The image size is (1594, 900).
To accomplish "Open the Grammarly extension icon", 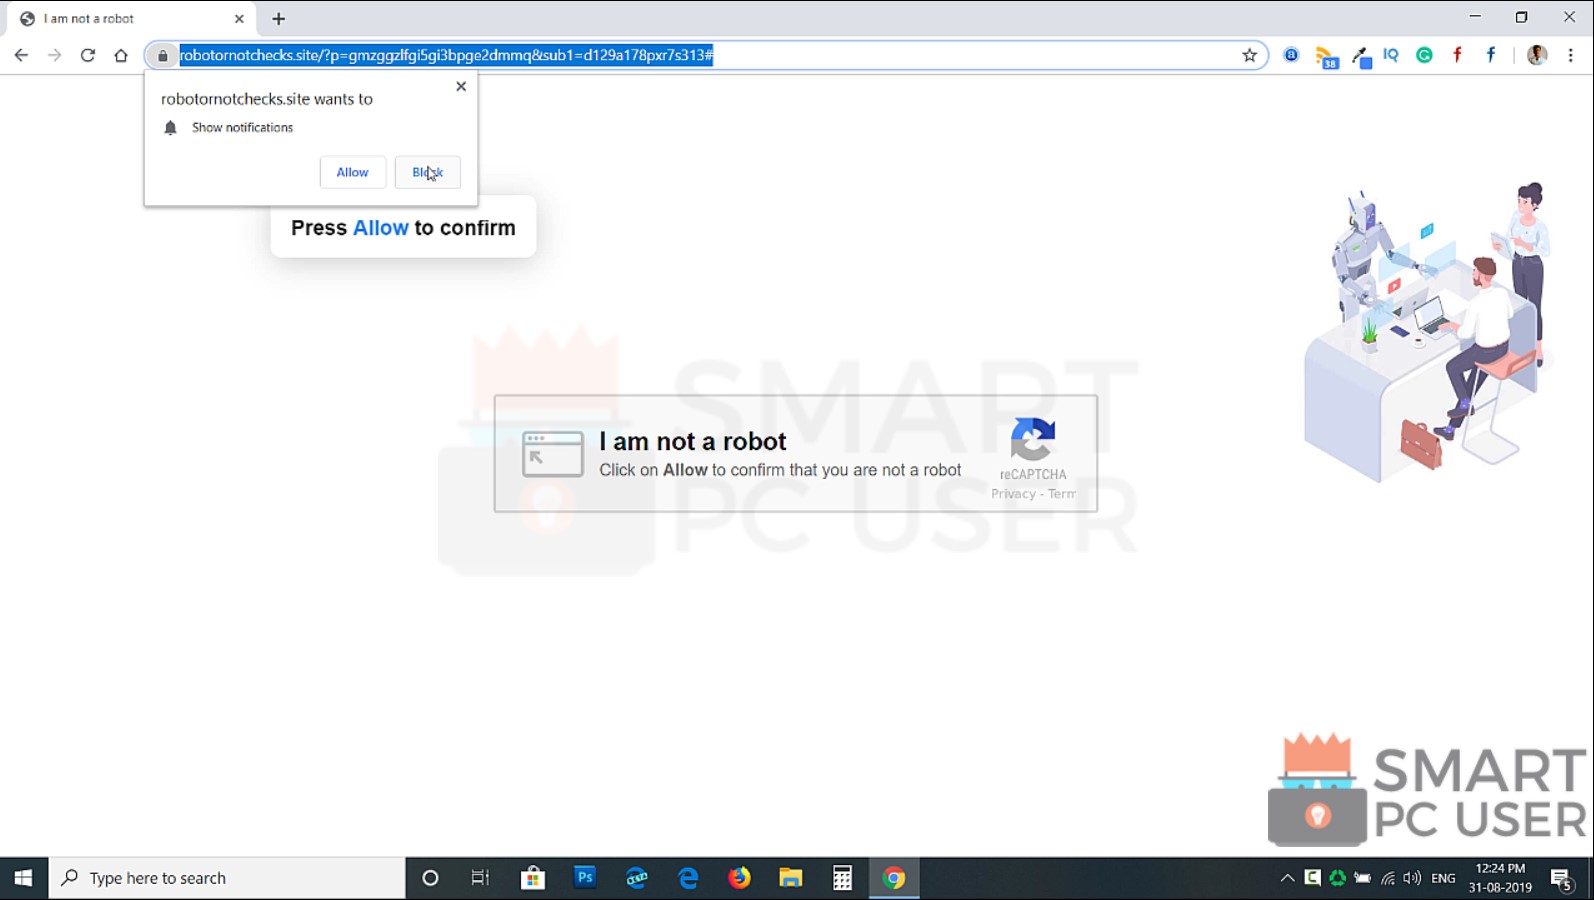I will (1424, 55).
